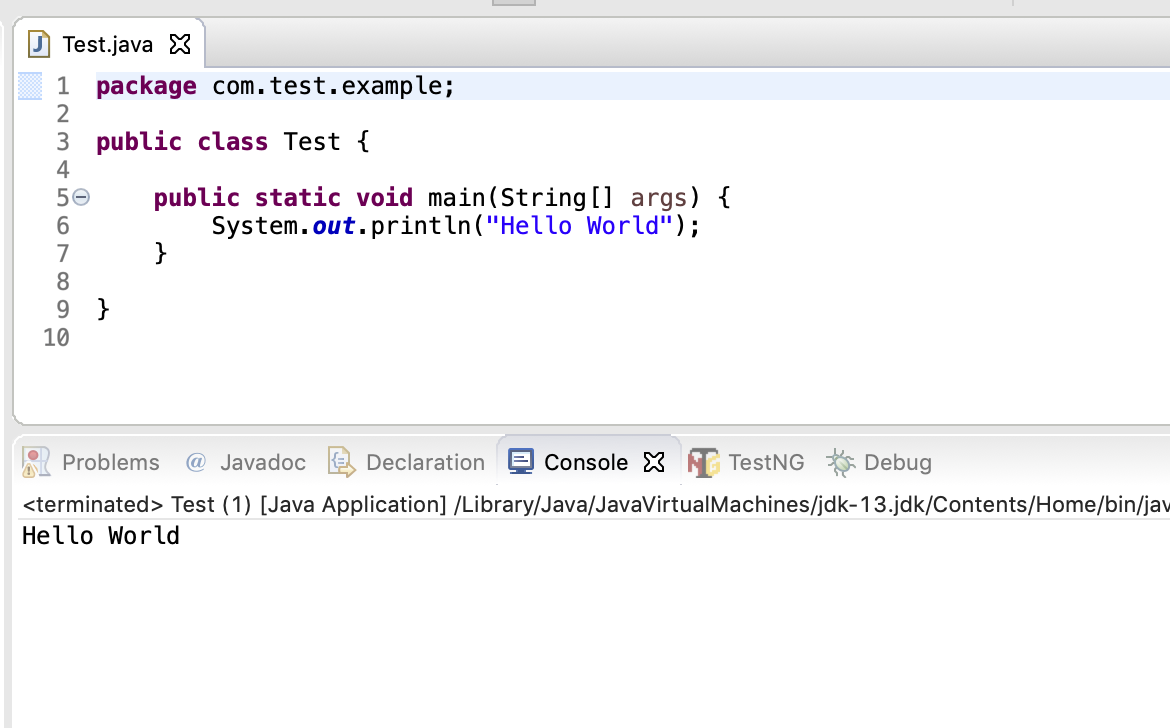Open the TestNG tab
The image size is (1170, 728).
click(x=765, y=462)
